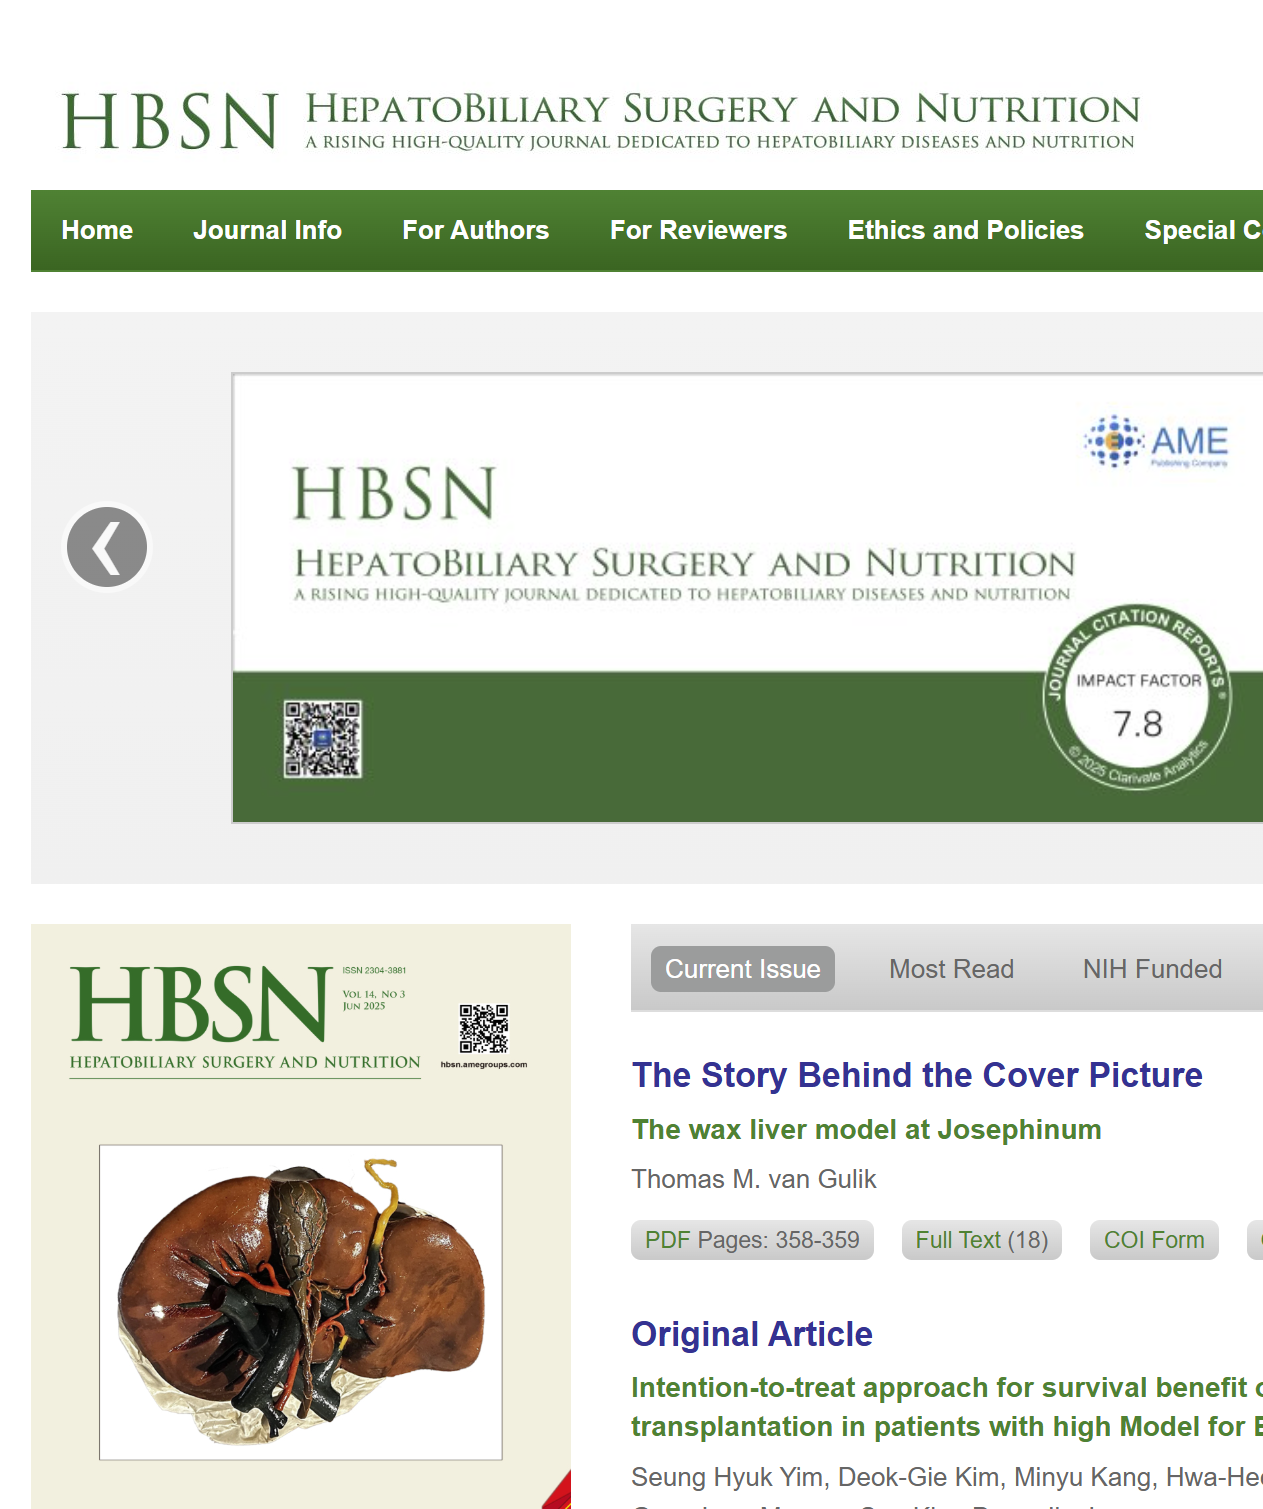Switch to the Most Read tab

coord(952,969)
